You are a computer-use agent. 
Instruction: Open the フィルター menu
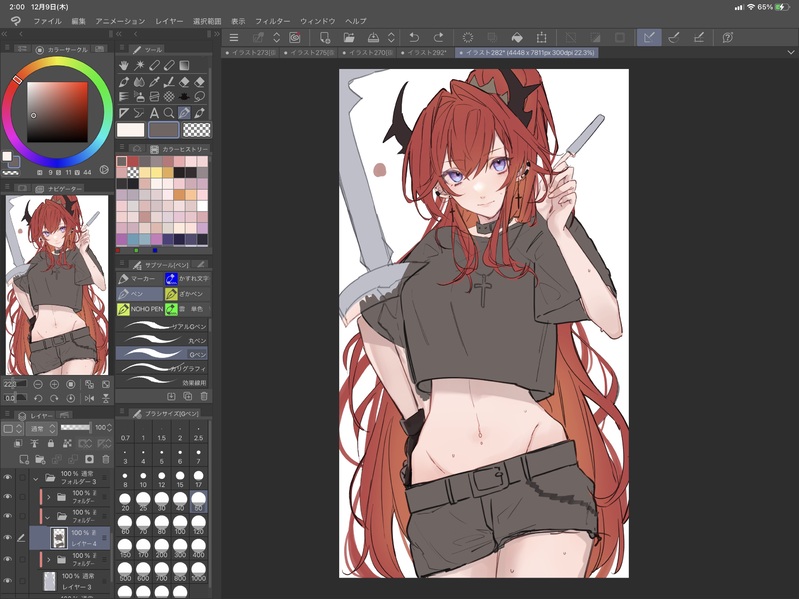pyautogui.click(x=273, y=21)
